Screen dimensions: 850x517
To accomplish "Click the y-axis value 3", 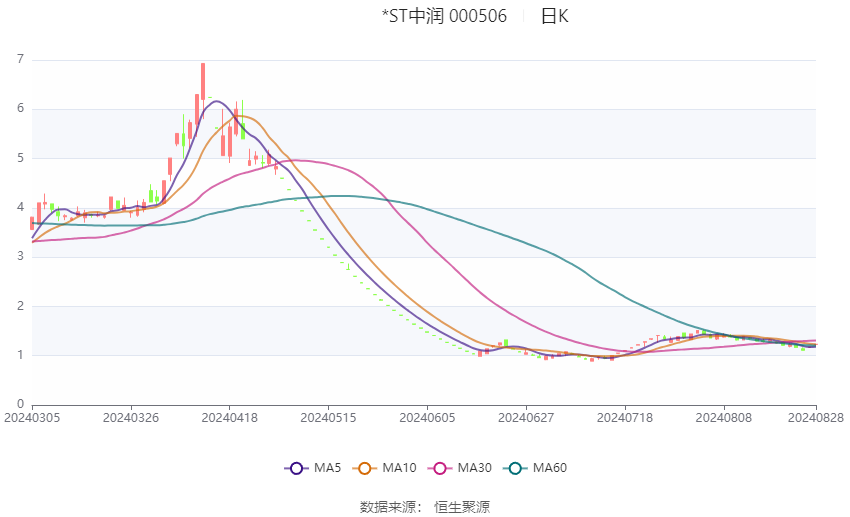I will [x=21, y=256].
